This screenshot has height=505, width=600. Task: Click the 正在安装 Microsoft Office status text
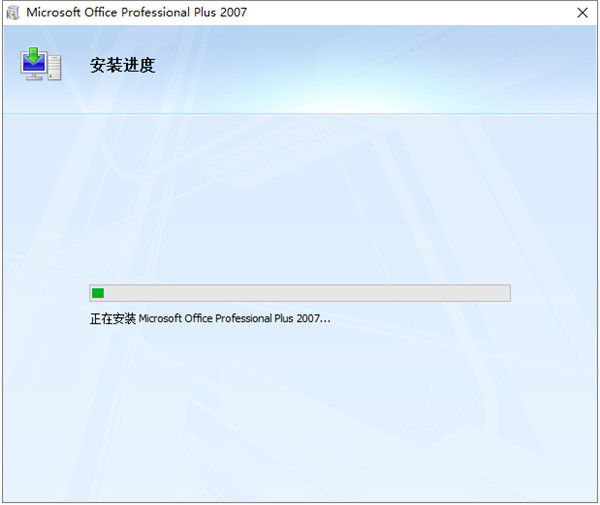point(210,318)
